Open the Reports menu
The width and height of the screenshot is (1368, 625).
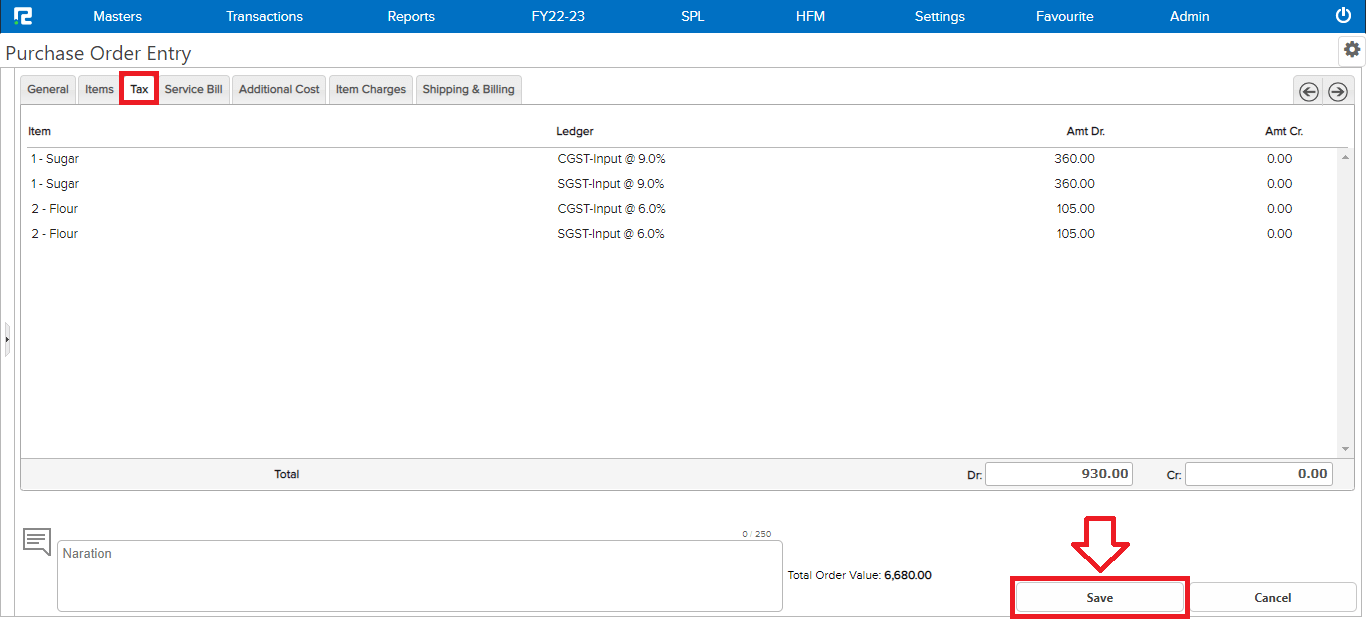[410, 16]
